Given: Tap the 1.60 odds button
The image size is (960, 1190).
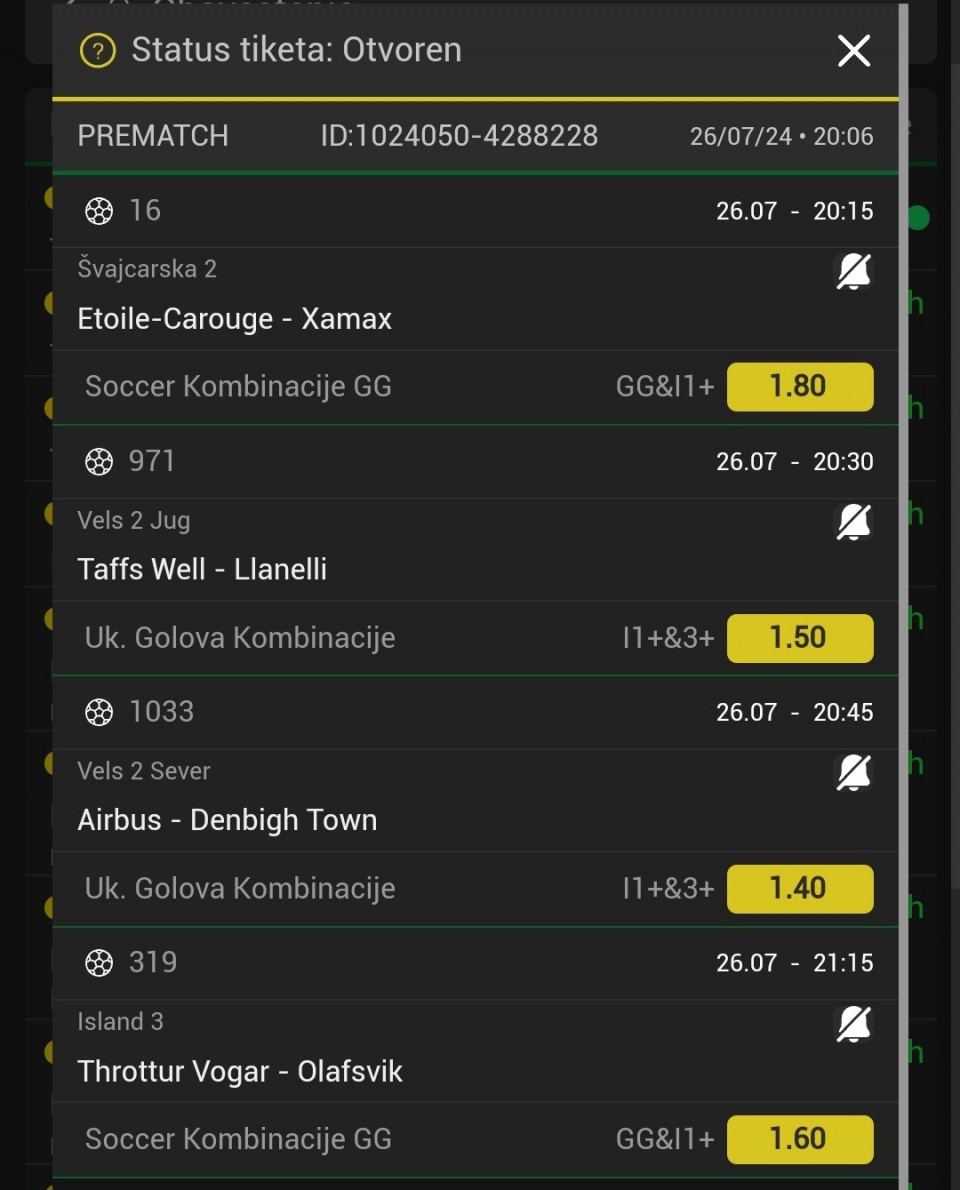Looking at the screenshot, I should pos(799,1139).
